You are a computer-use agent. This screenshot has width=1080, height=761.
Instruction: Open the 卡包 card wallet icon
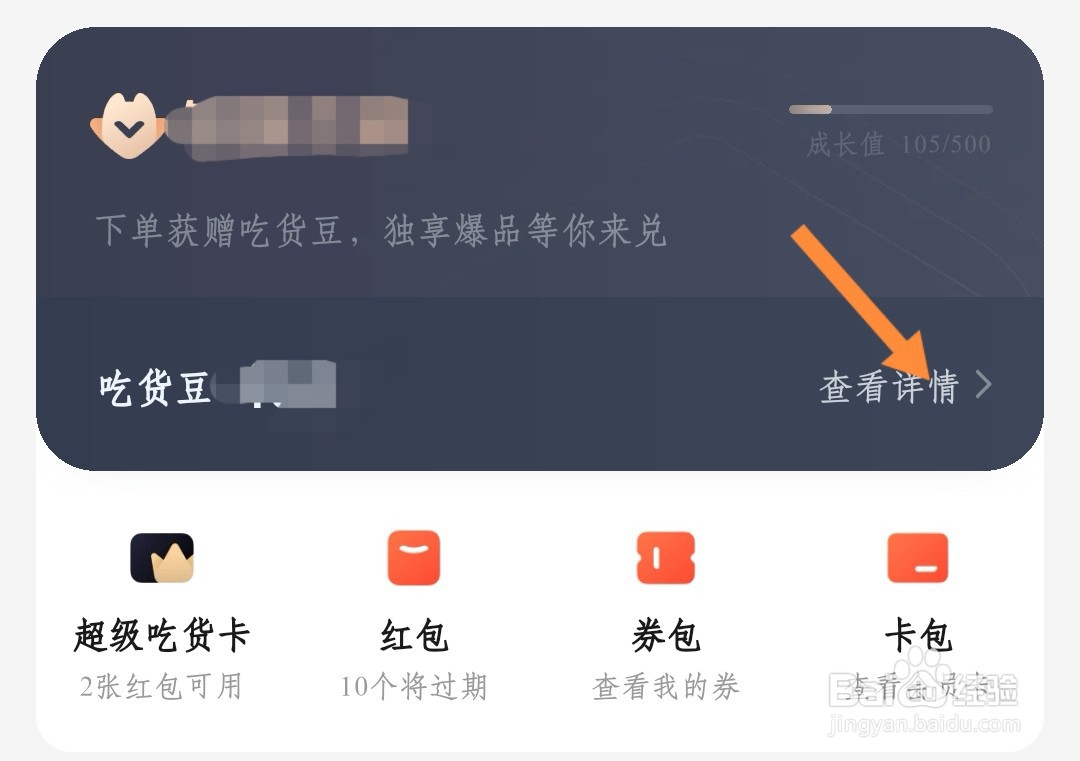(917, 558)
